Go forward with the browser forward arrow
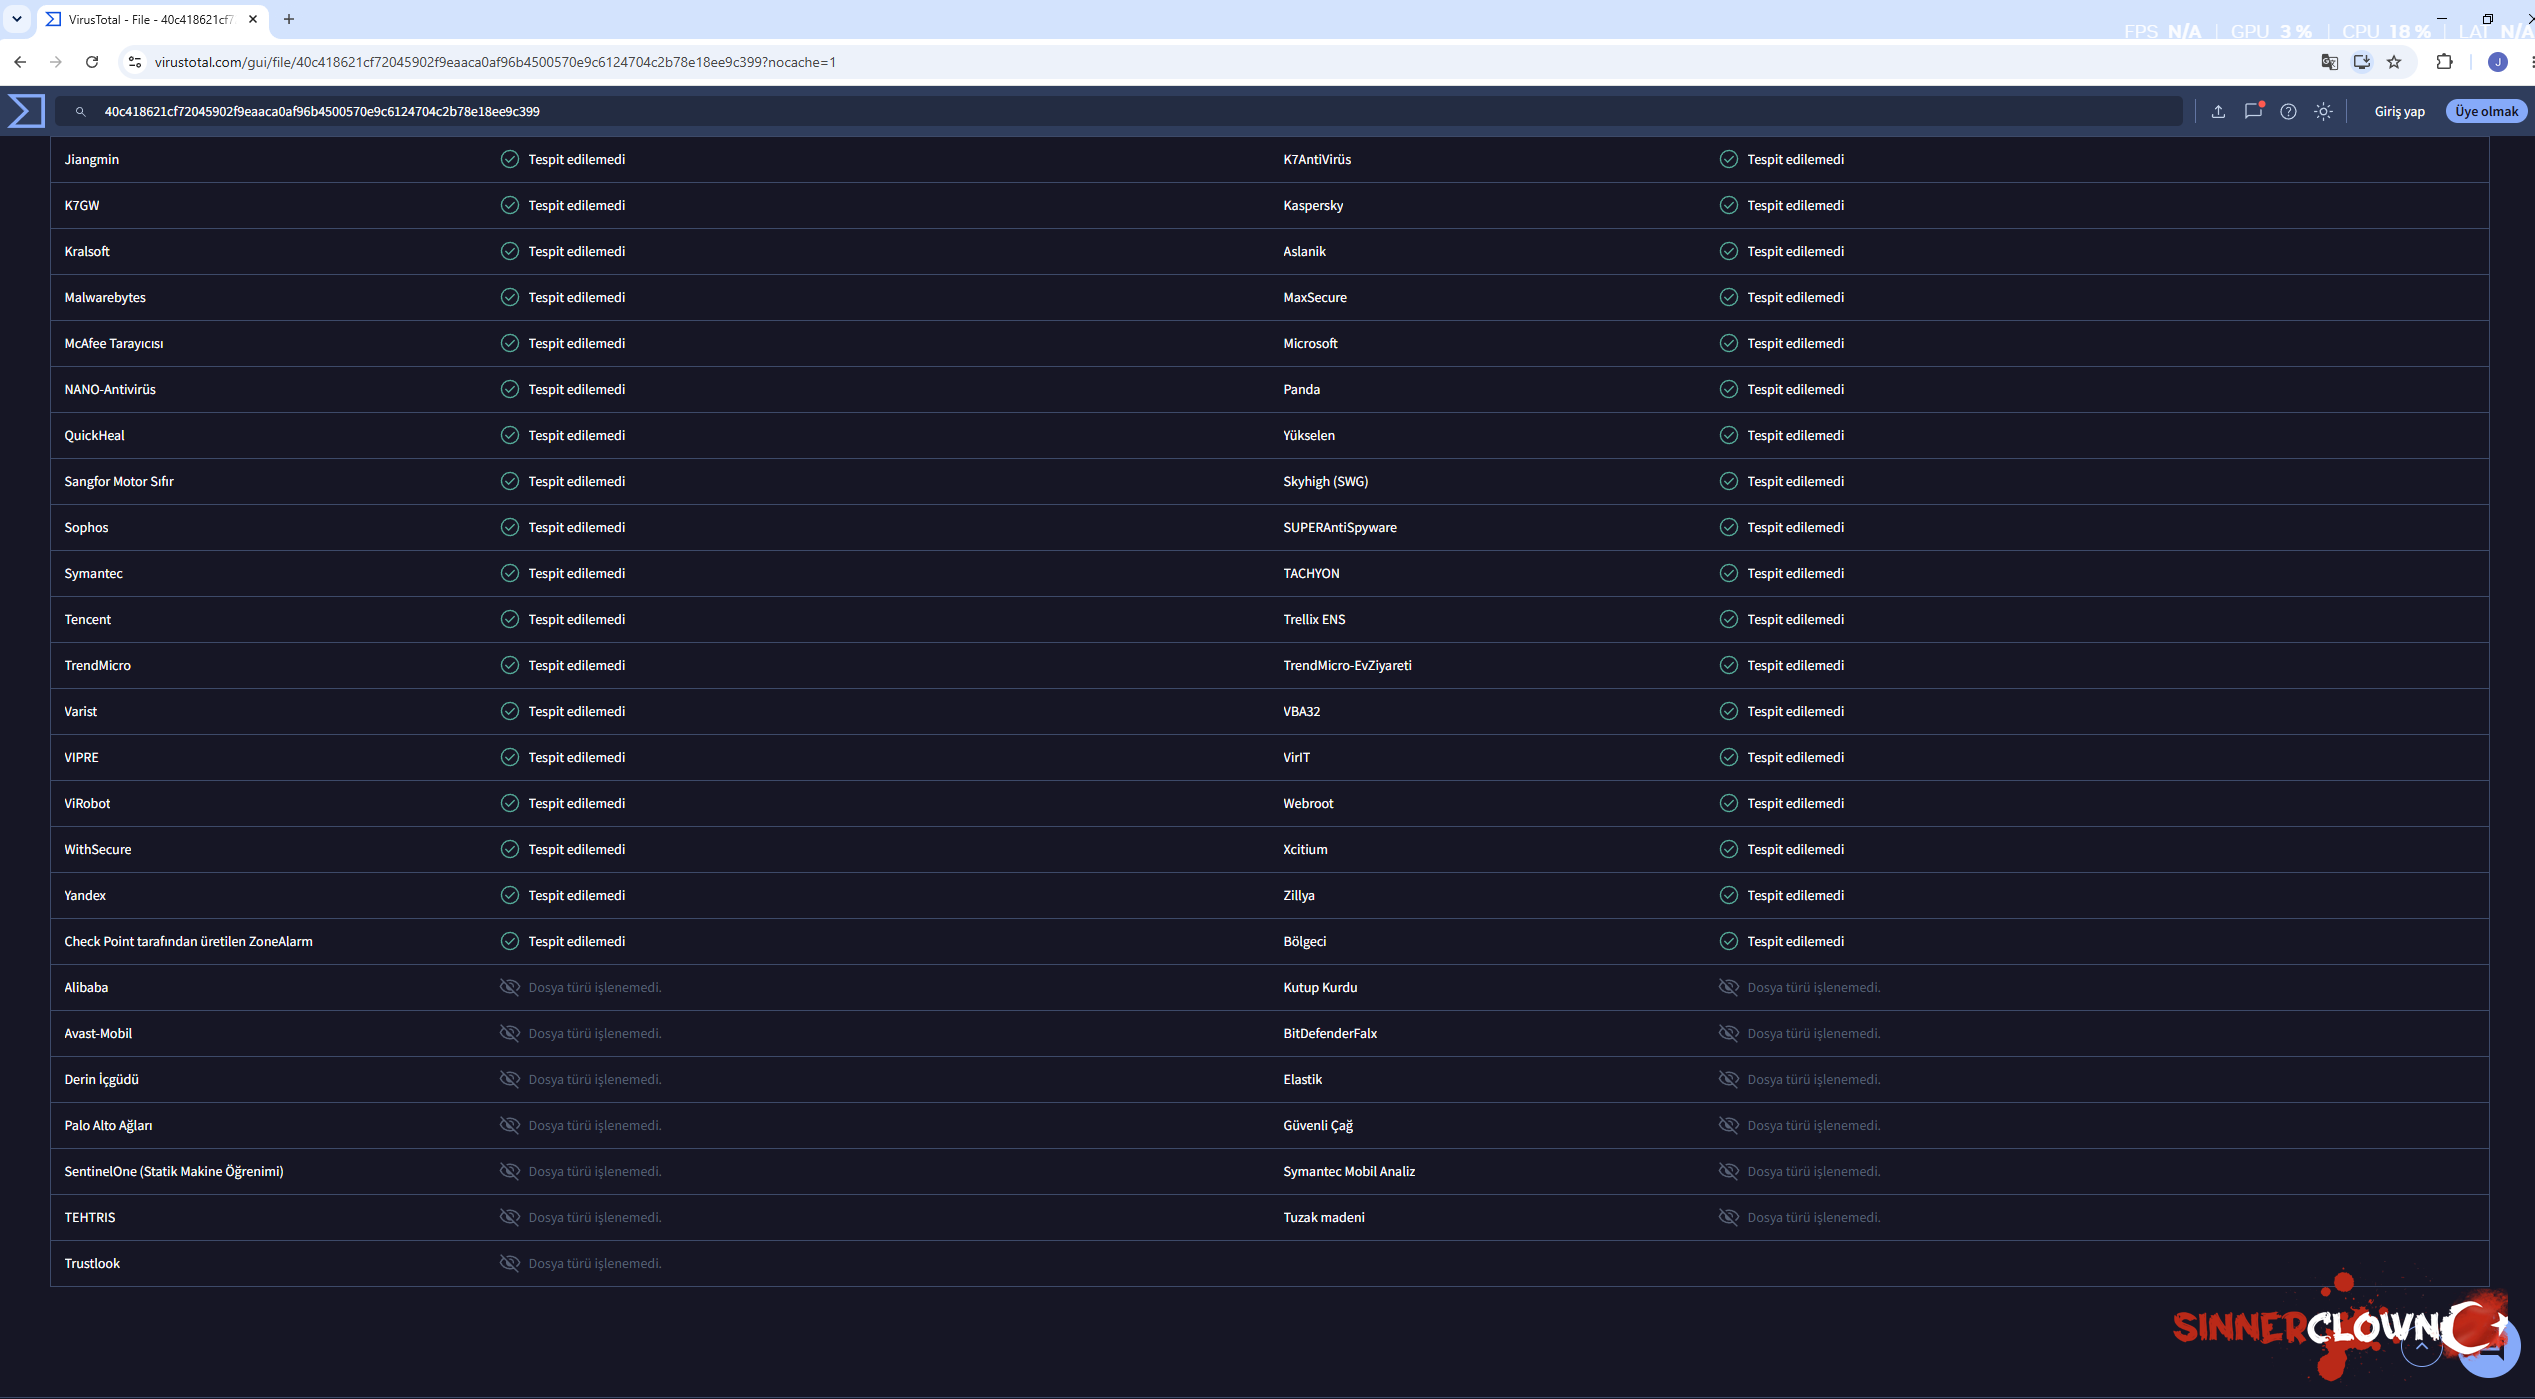 point(56,62)
